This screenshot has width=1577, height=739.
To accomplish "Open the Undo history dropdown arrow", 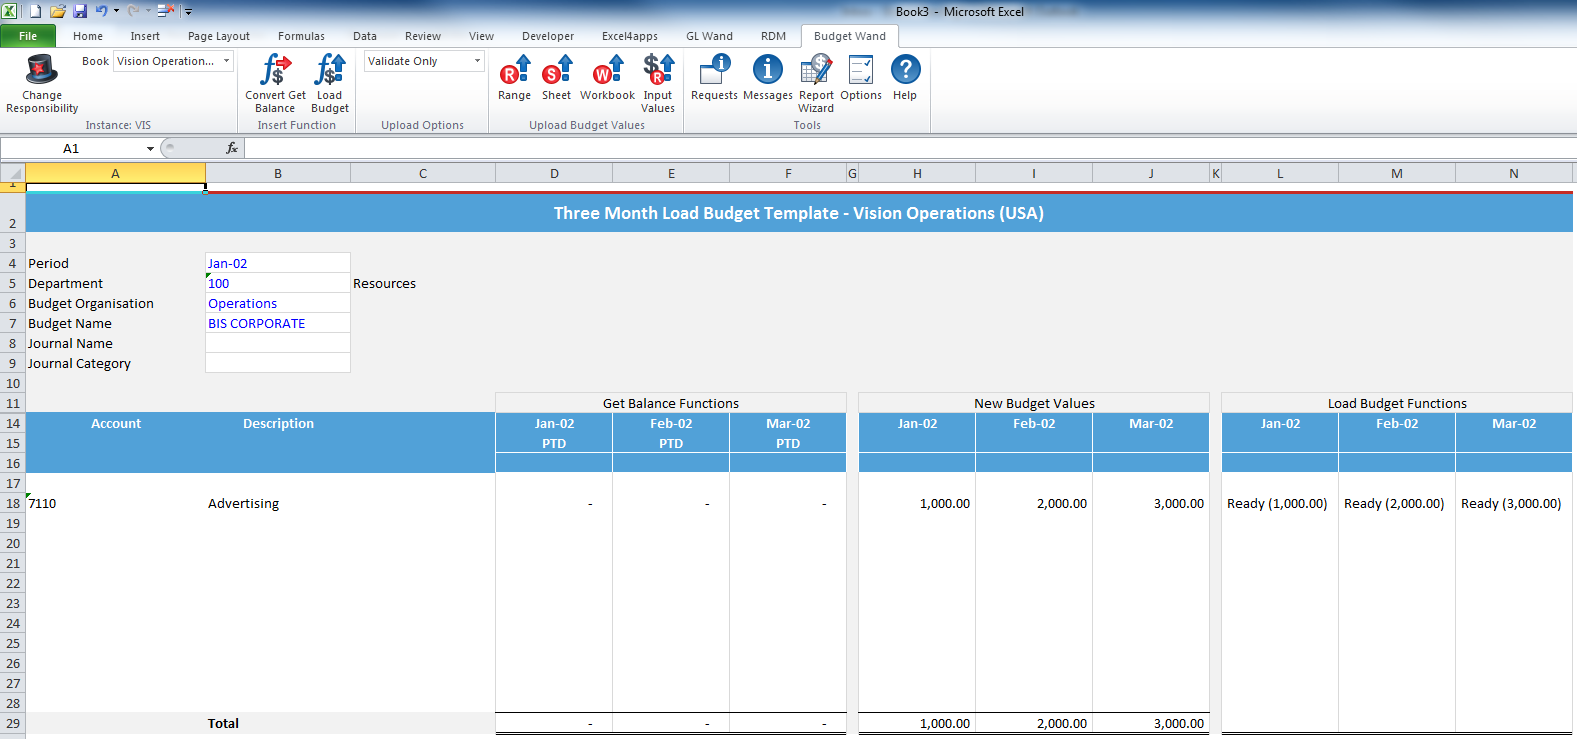I will click(116, 11).
